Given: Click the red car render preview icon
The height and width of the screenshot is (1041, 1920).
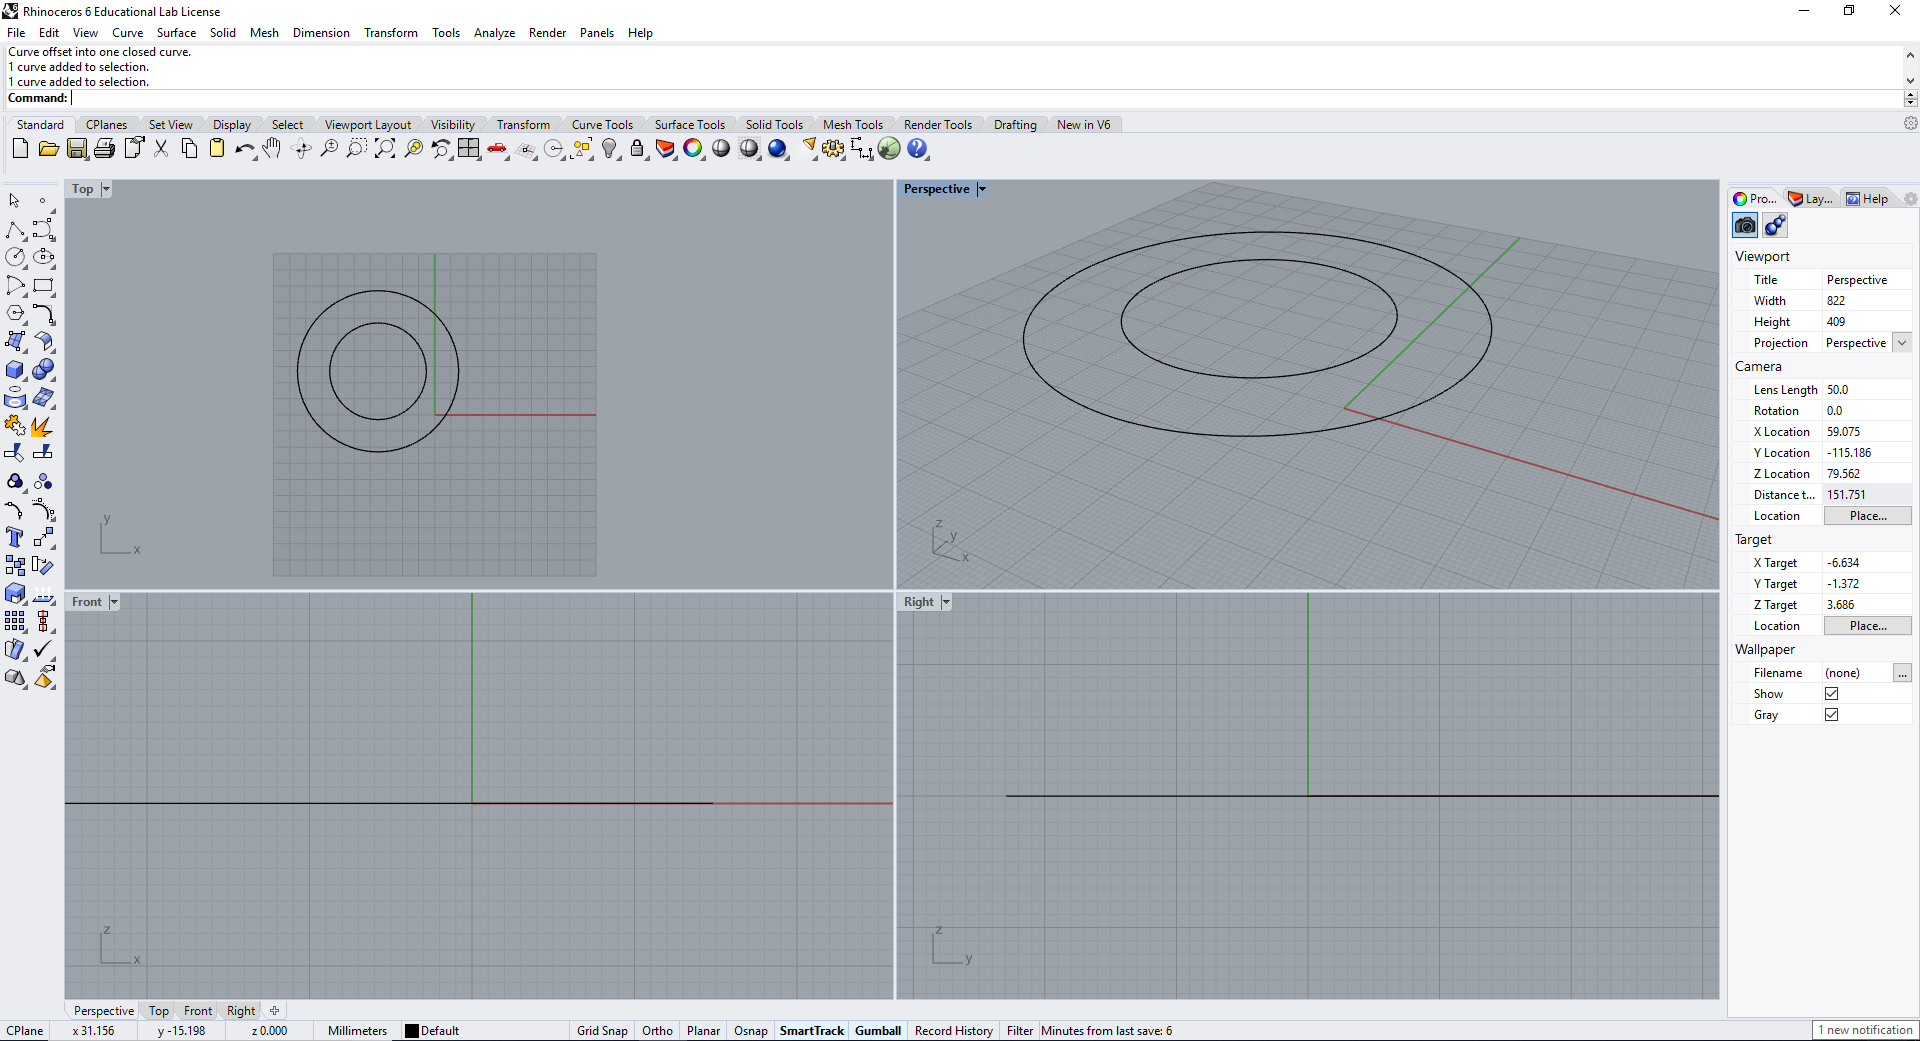Looking at the screenshot, I should coord(497,149).
